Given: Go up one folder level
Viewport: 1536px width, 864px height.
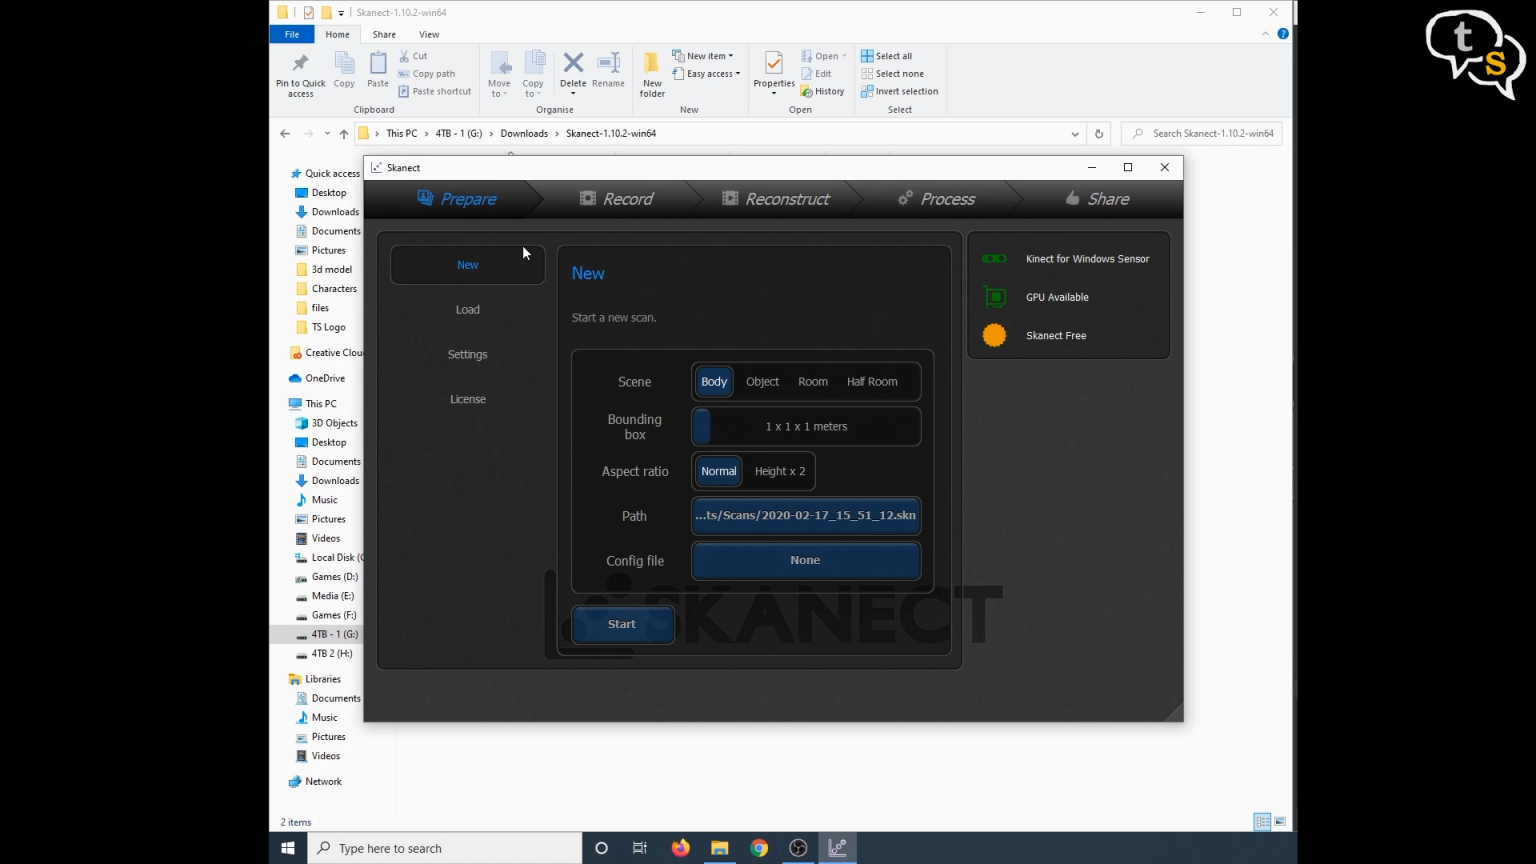Looking at the screenshot, I should [344, 134].
